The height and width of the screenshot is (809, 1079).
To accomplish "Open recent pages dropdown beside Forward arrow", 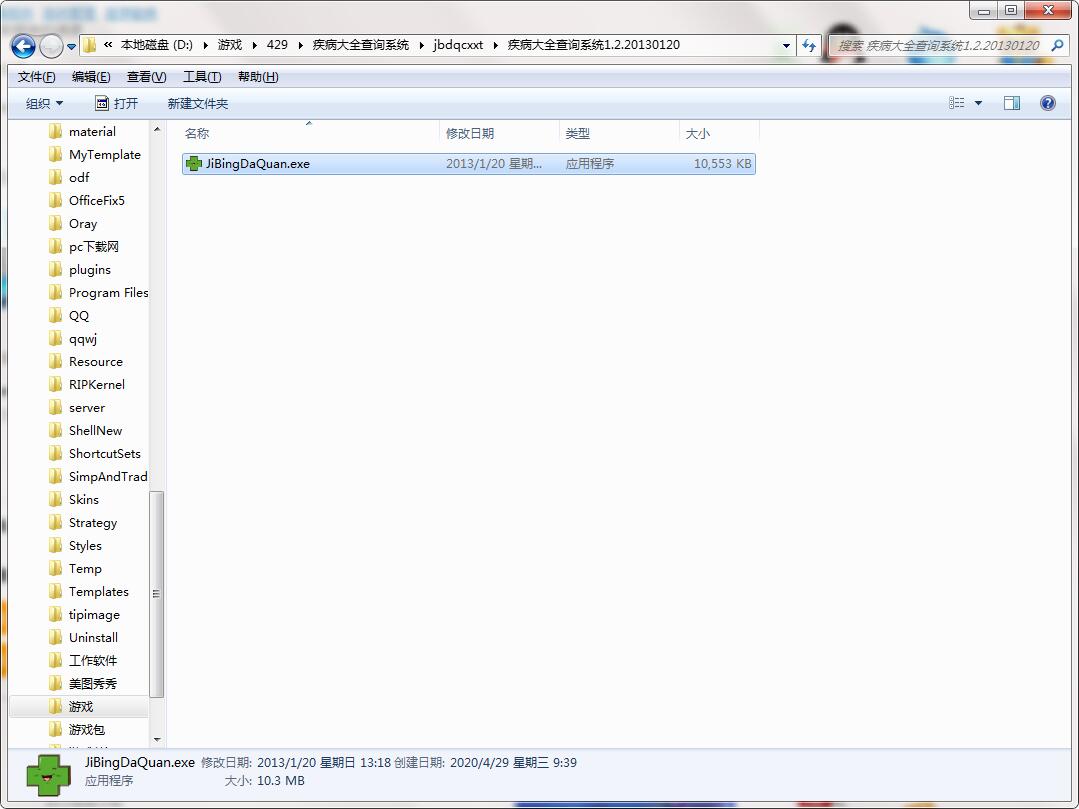I will tap(71, 47).
